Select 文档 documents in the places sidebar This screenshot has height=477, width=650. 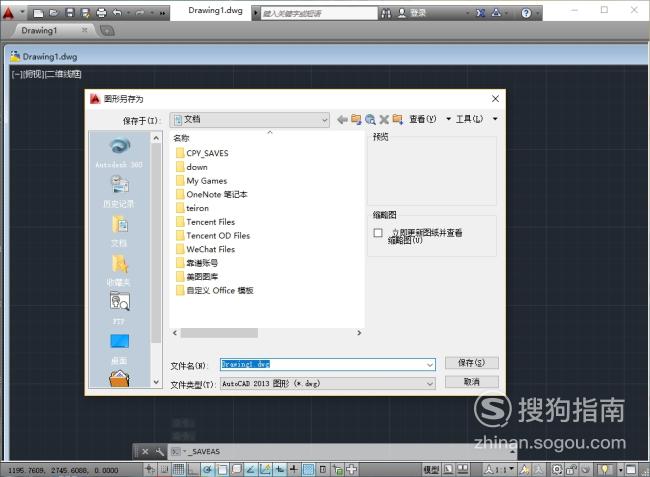click(119, 231)
